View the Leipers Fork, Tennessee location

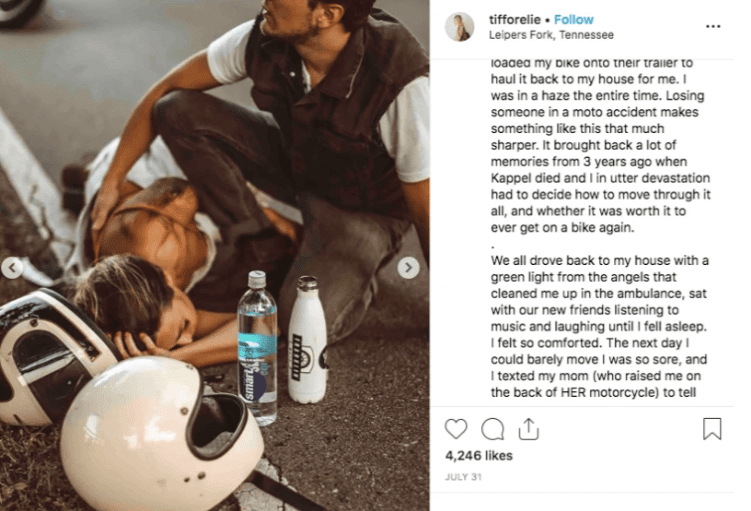551,35
